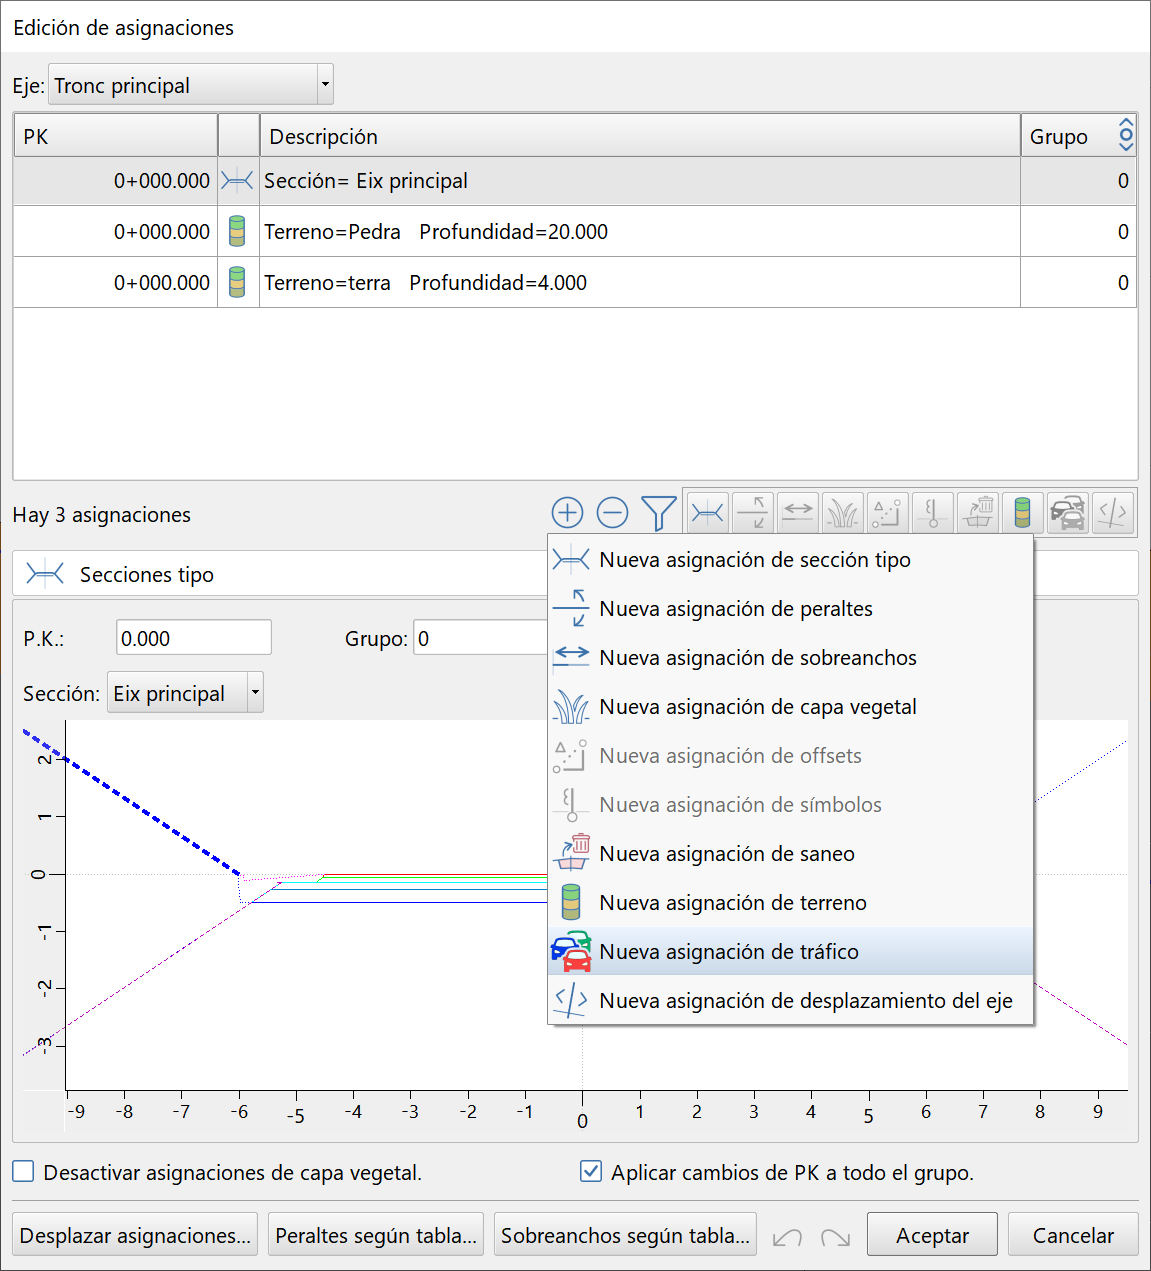Uncheck Aplicar cambios de PK a todo el grupo
The width and height of the screenshot is (1151, 1271).
(591, 1172)
